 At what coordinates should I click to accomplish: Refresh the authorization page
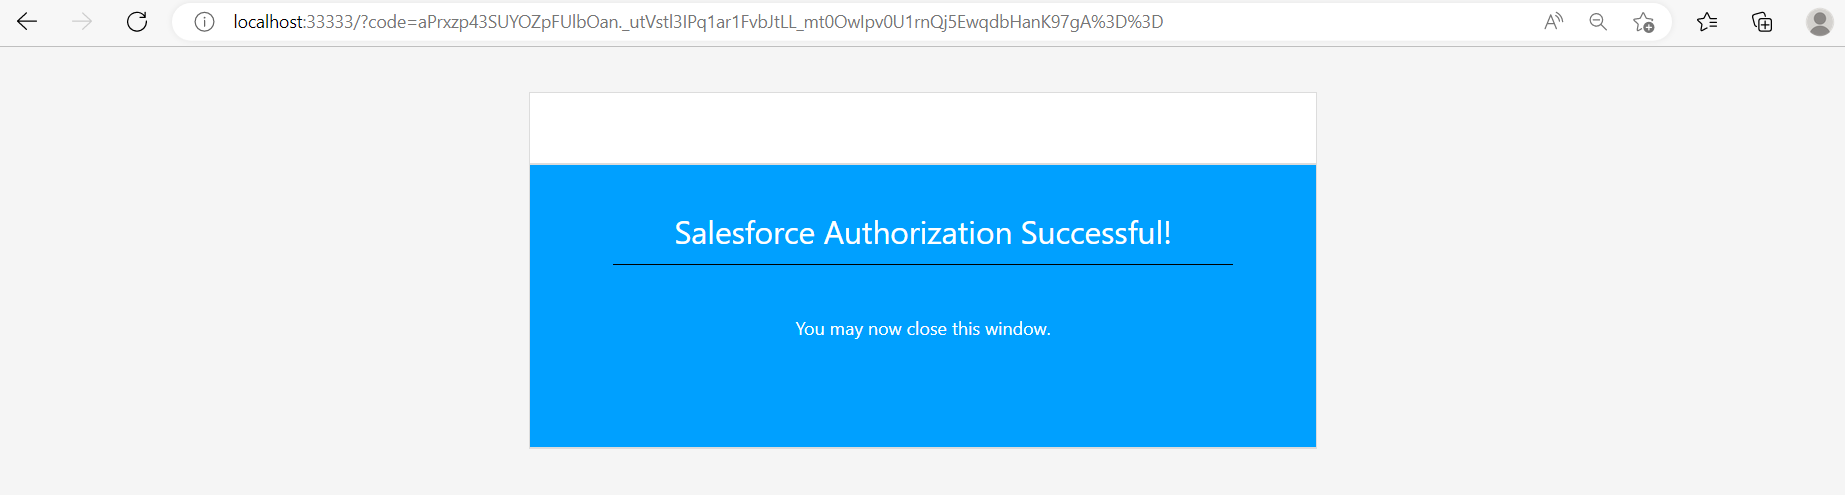tap(137, 22)
